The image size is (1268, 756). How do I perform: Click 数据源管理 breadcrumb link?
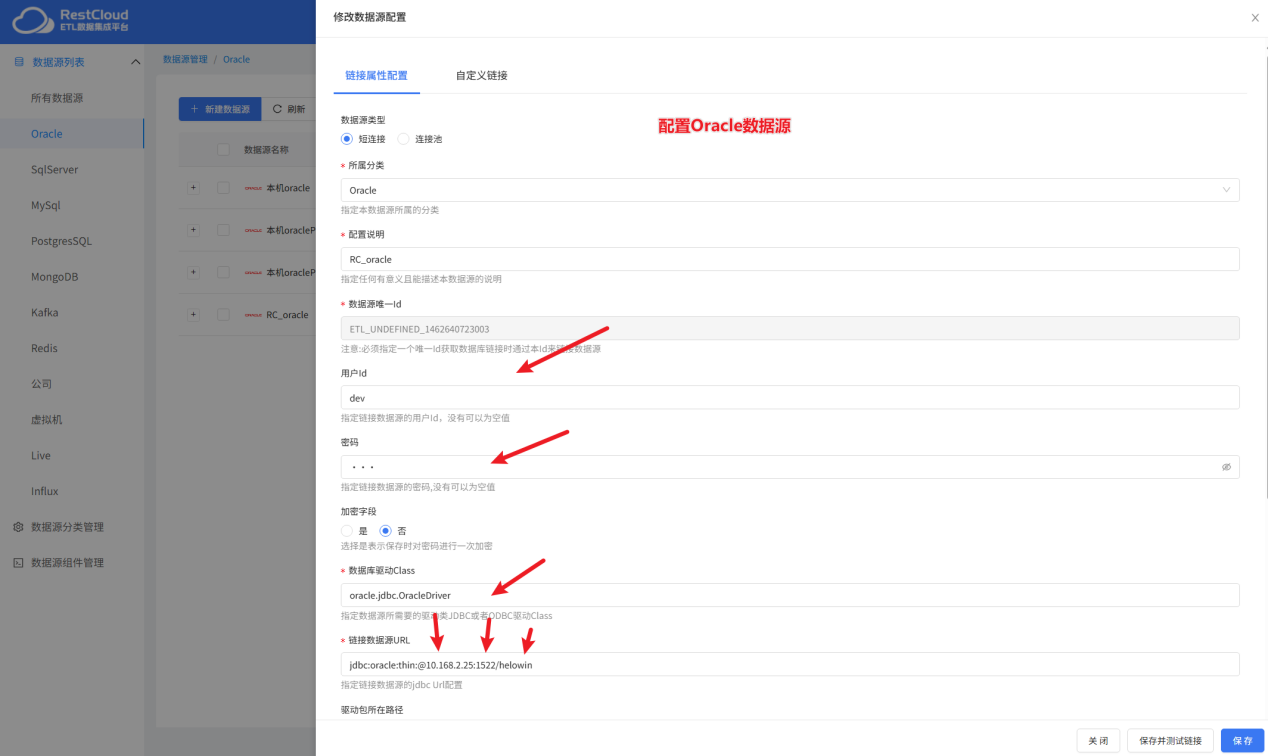[185, 60]
